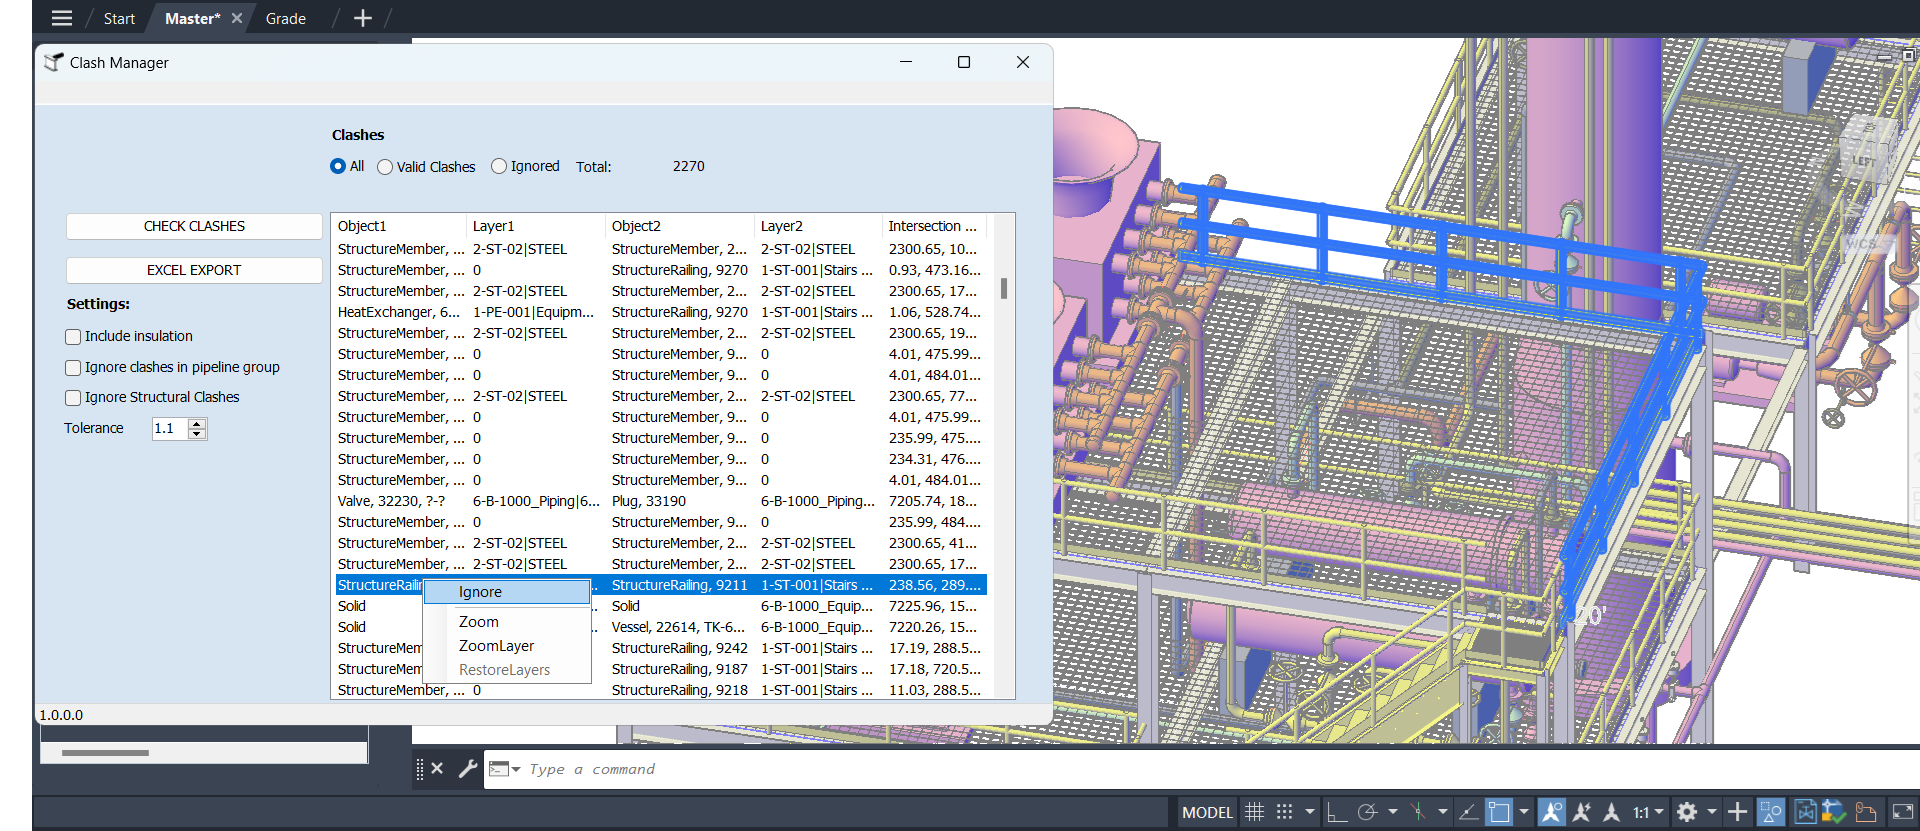Viewport: 1920px width, 831px height.
Task: Open the file tab hamburger menu
Action: [x=62, y=18]
